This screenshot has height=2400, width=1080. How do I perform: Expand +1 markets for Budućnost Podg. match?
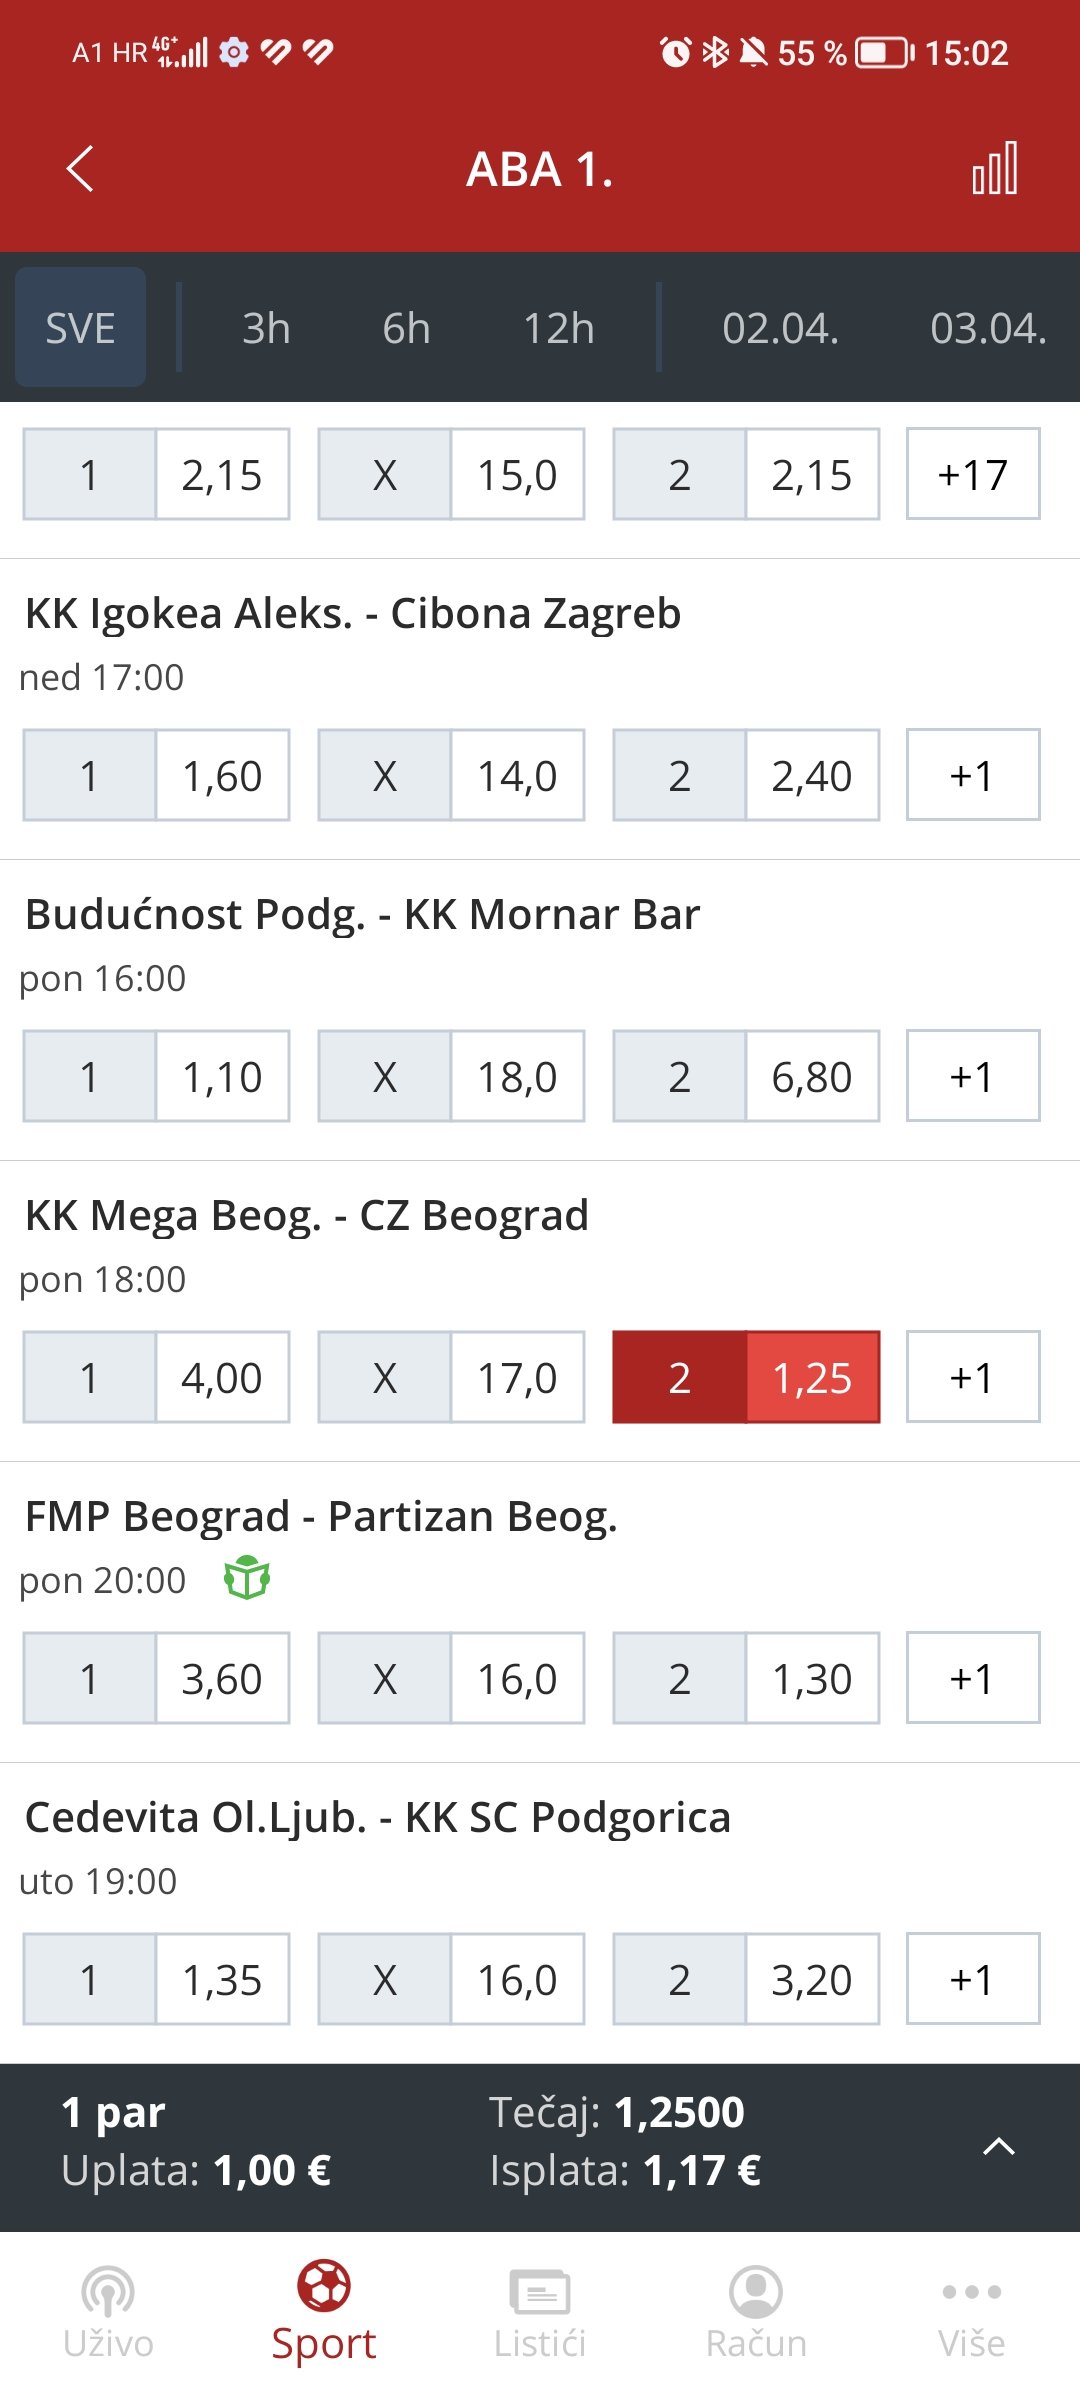pyautogui.click(x=973, y=1076)
